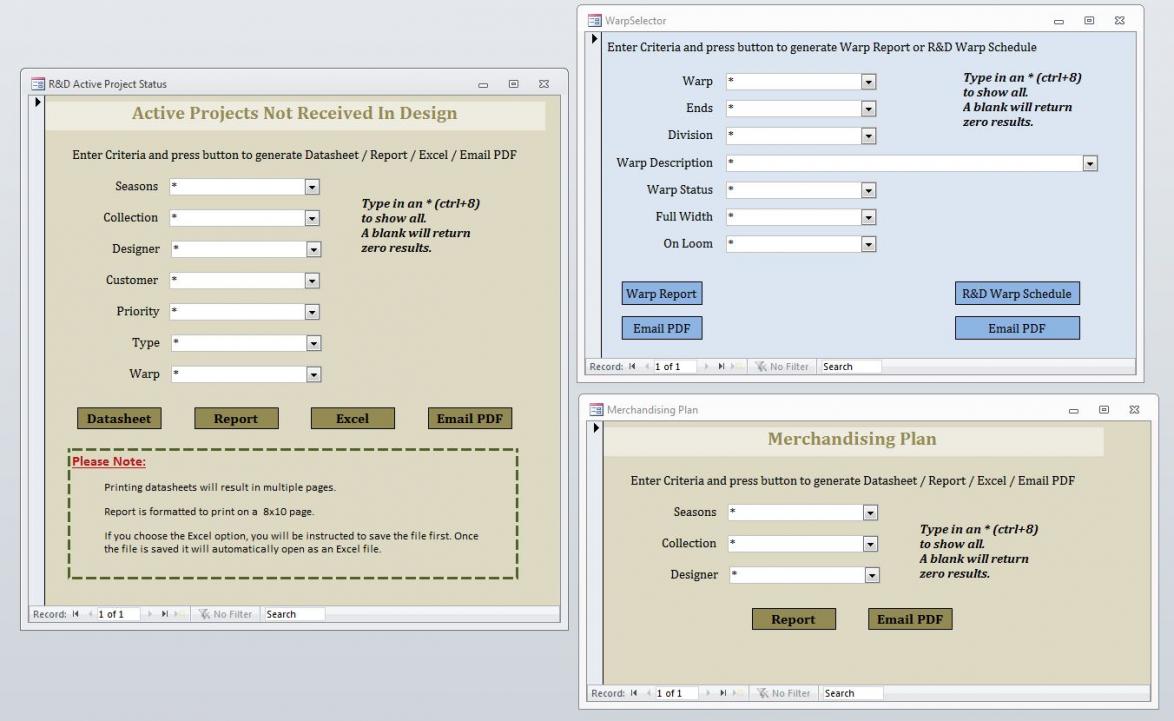
Task: Click the first record icon in WarpSelector
Action: coord(632,367)
